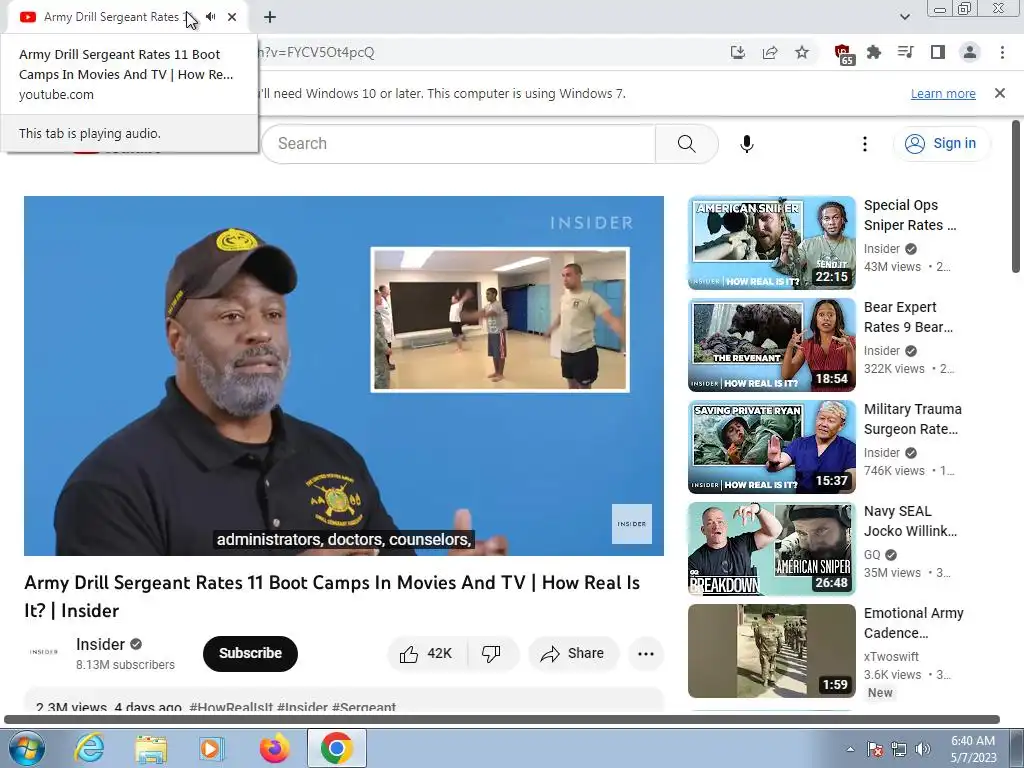This screenshot has height=768, width=1024.
Task: Focus the YouTube Search field
Action: coord(458,144)
